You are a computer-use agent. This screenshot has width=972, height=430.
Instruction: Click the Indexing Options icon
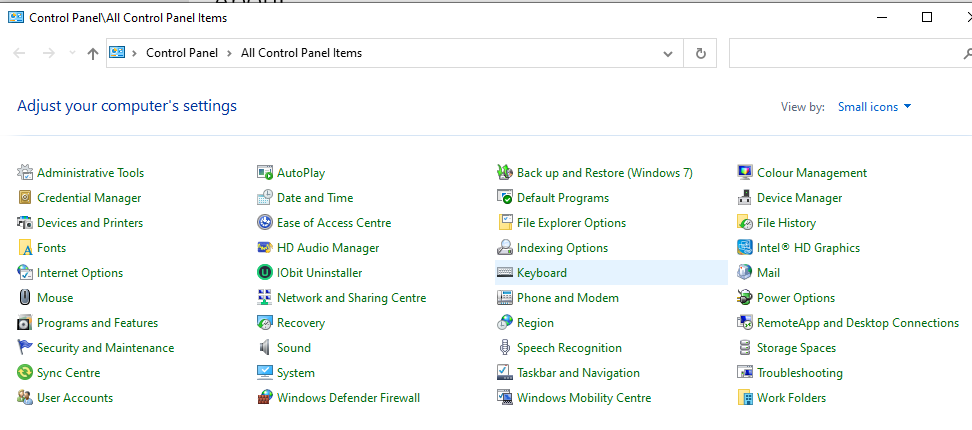click(505, 248)
